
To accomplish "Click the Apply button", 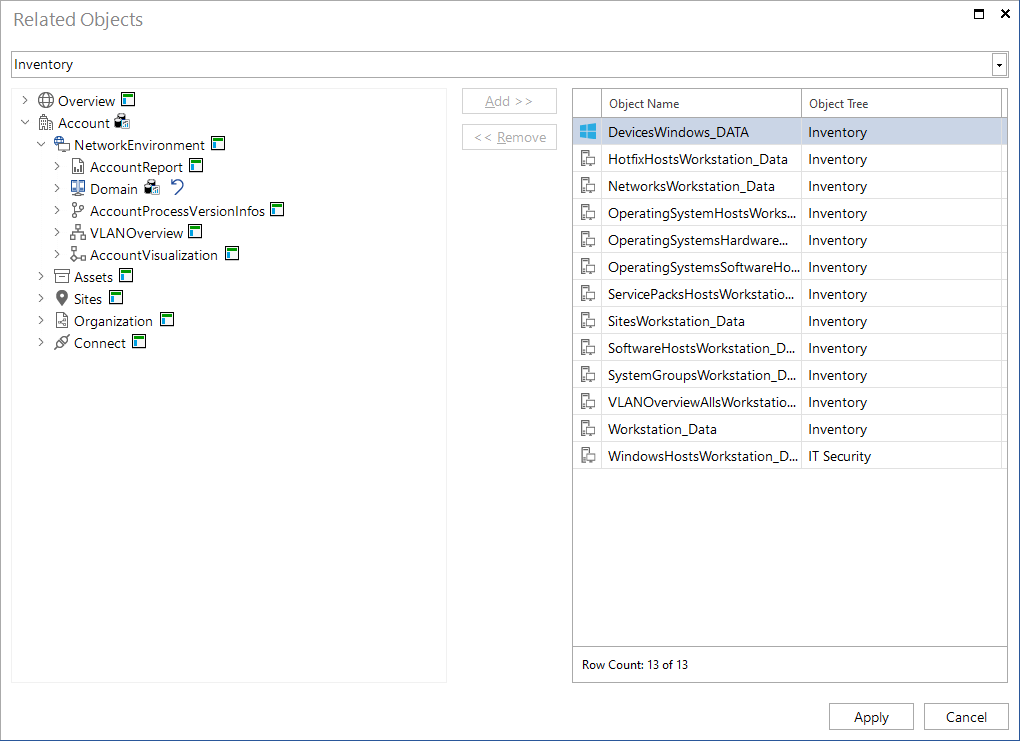I will point(871,716).
